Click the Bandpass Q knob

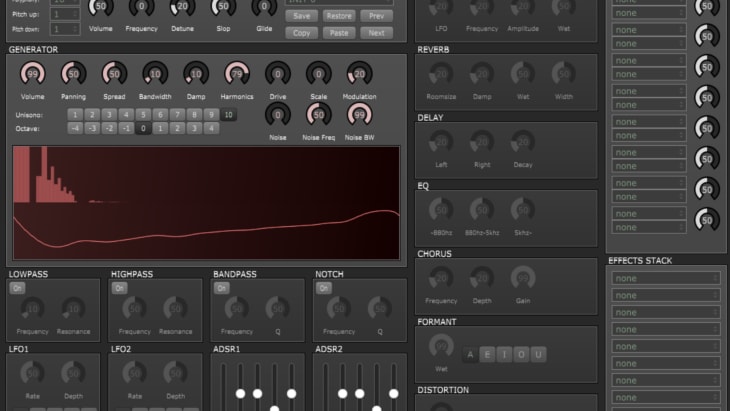pos(277,309)
